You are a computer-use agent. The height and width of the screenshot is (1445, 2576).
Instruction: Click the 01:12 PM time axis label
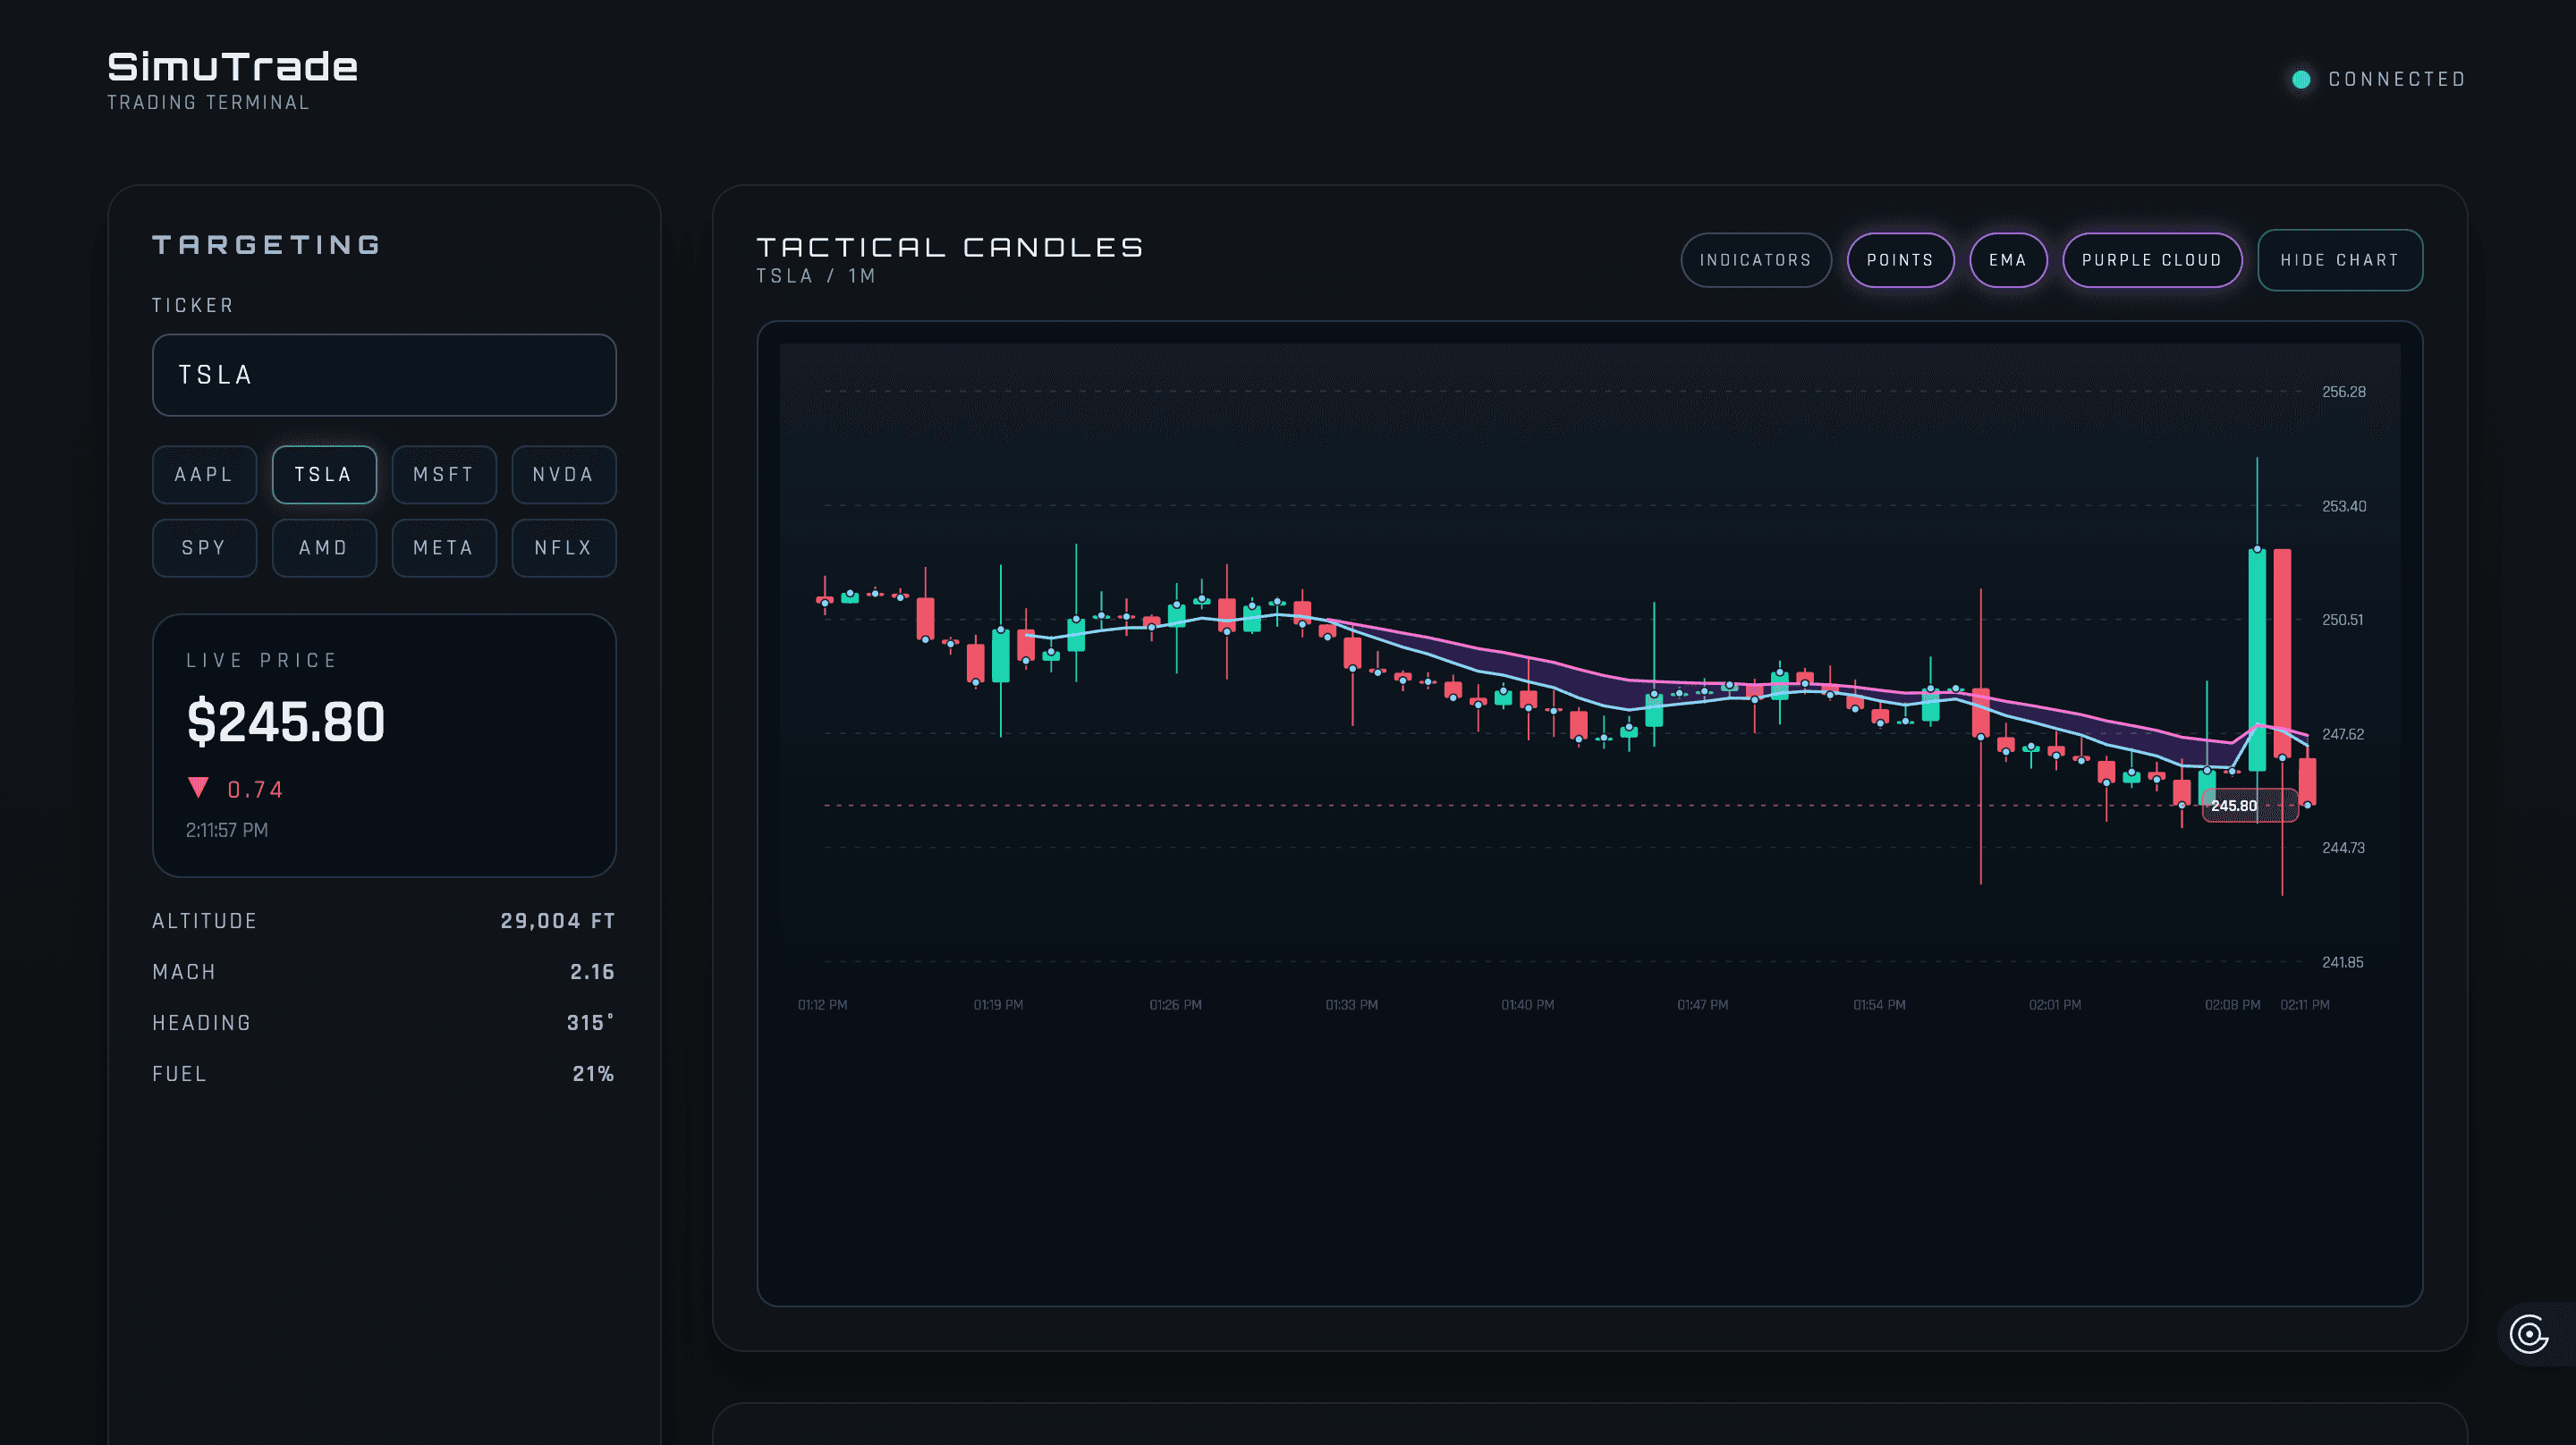point(823,1005)
